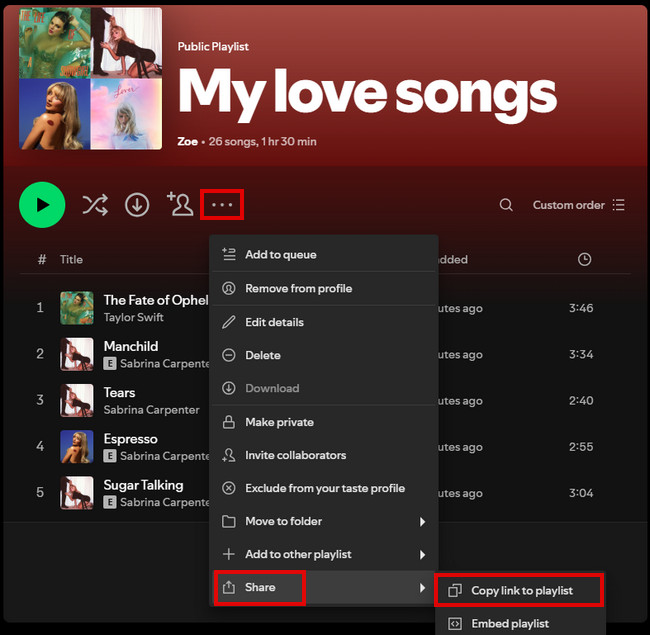Select Add to queue menu item

(x=324, y=254)
